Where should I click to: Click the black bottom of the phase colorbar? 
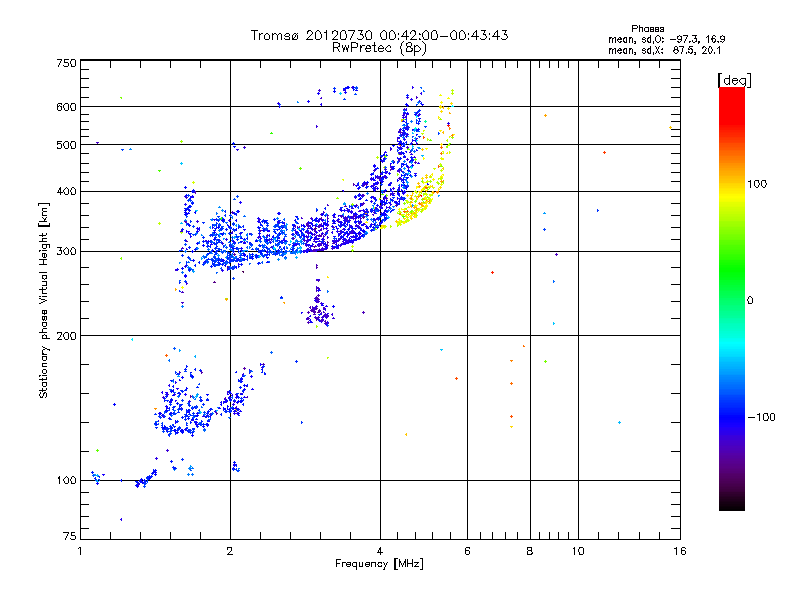732,503
